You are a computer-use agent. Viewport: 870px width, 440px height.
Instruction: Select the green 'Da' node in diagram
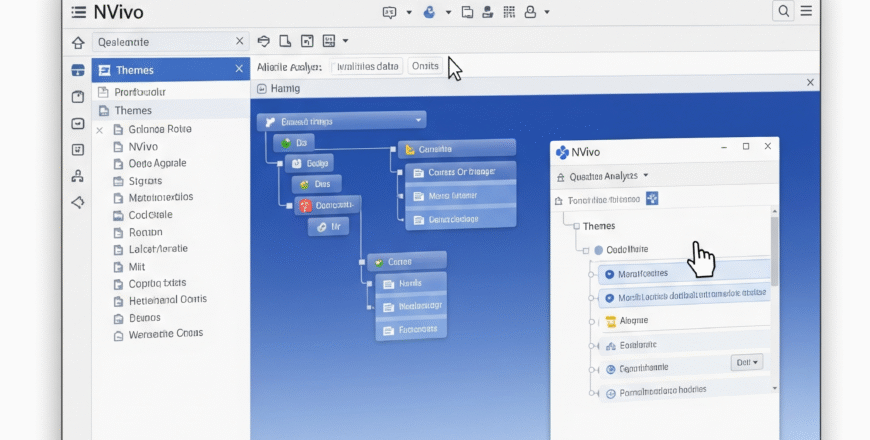click(294, 143)
